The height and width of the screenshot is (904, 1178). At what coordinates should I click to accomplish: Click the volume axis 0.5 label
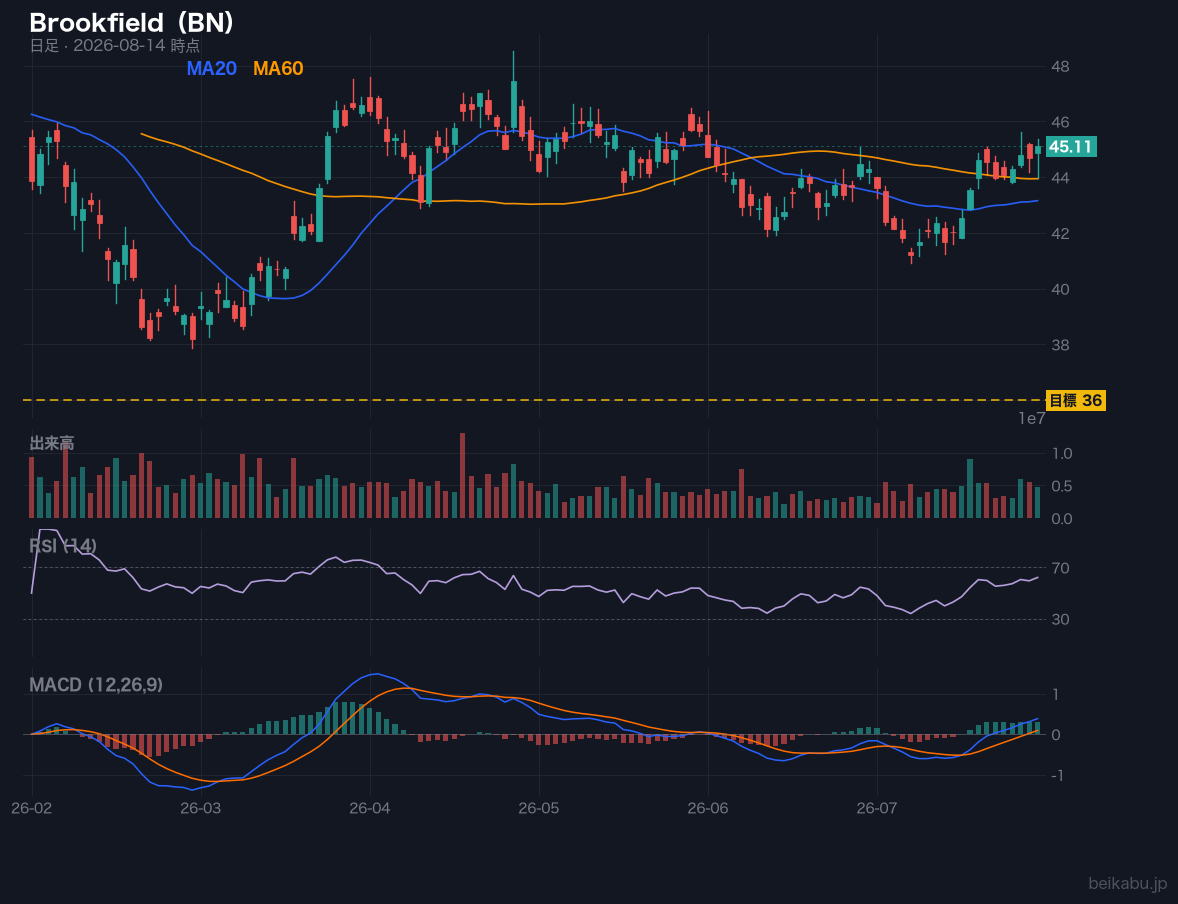coord(1062,486)
